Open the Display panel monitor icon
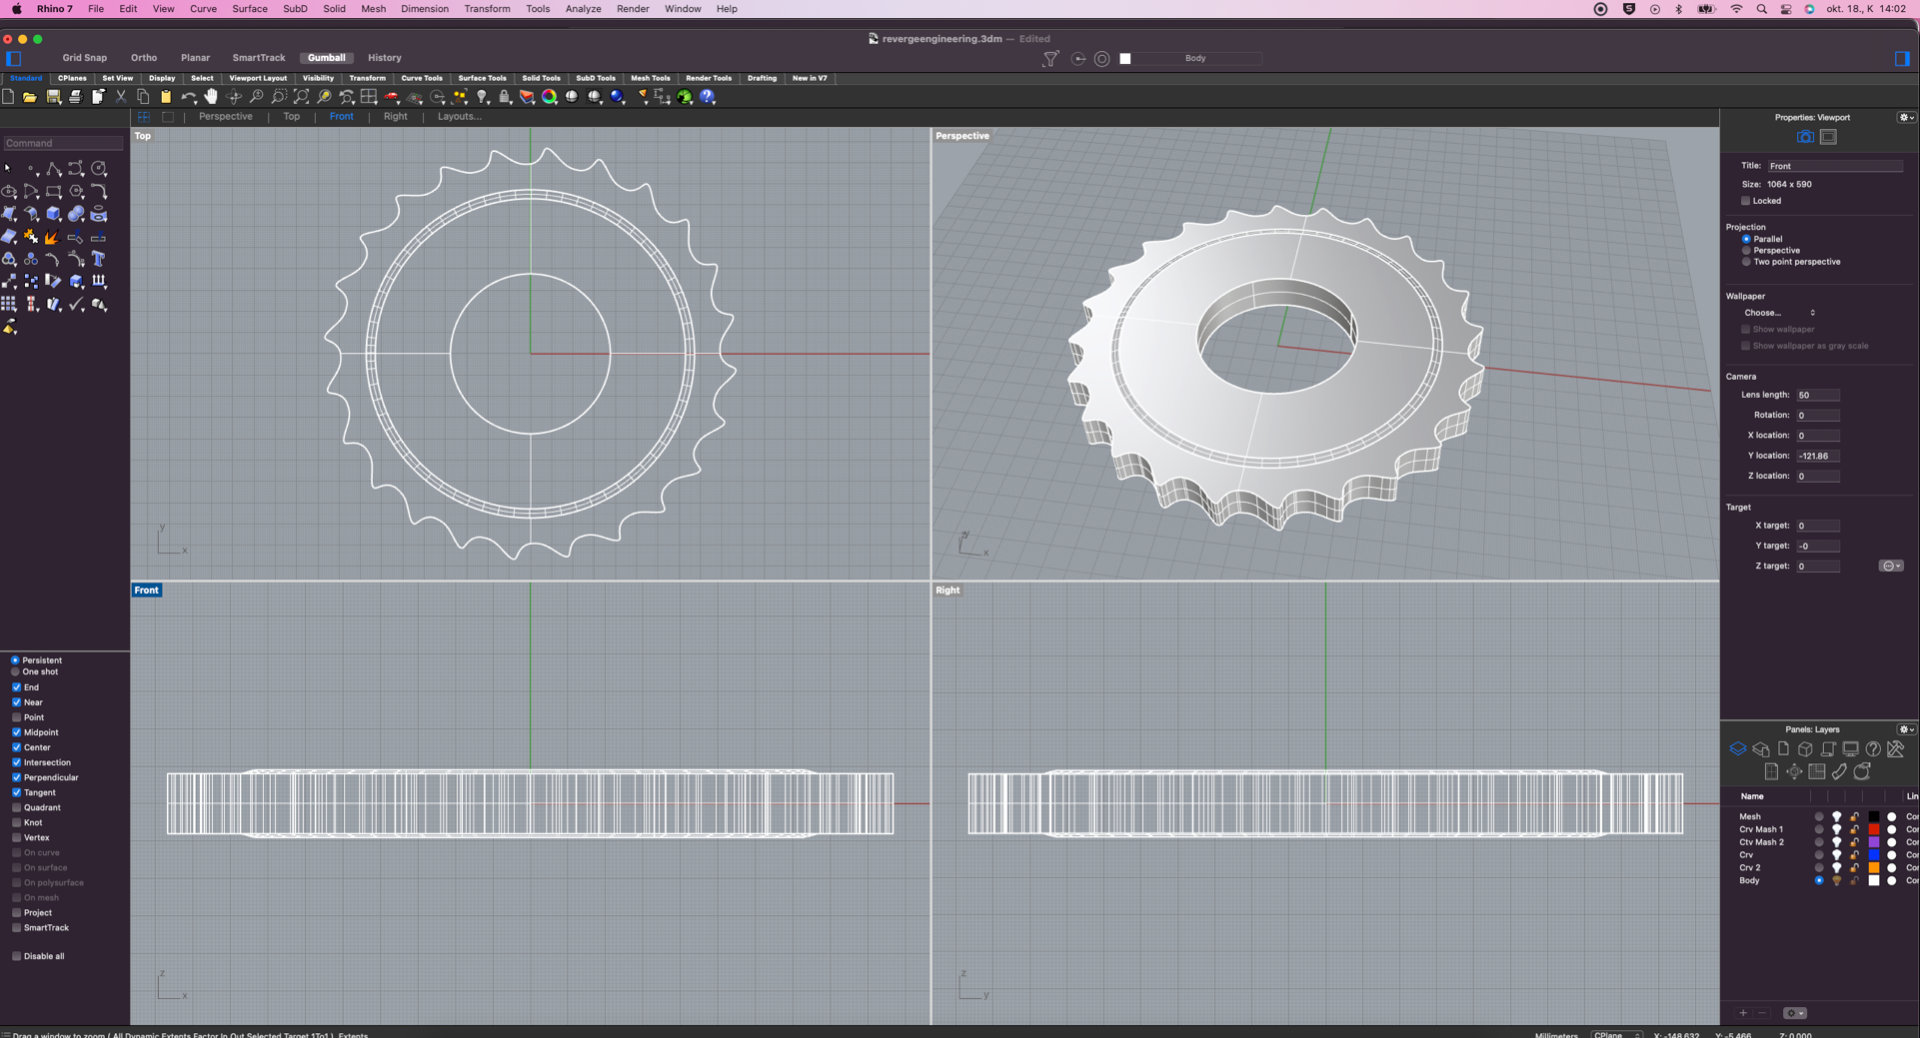The height and width of the screenshot is (1038, 1920). pos(1850,749)
